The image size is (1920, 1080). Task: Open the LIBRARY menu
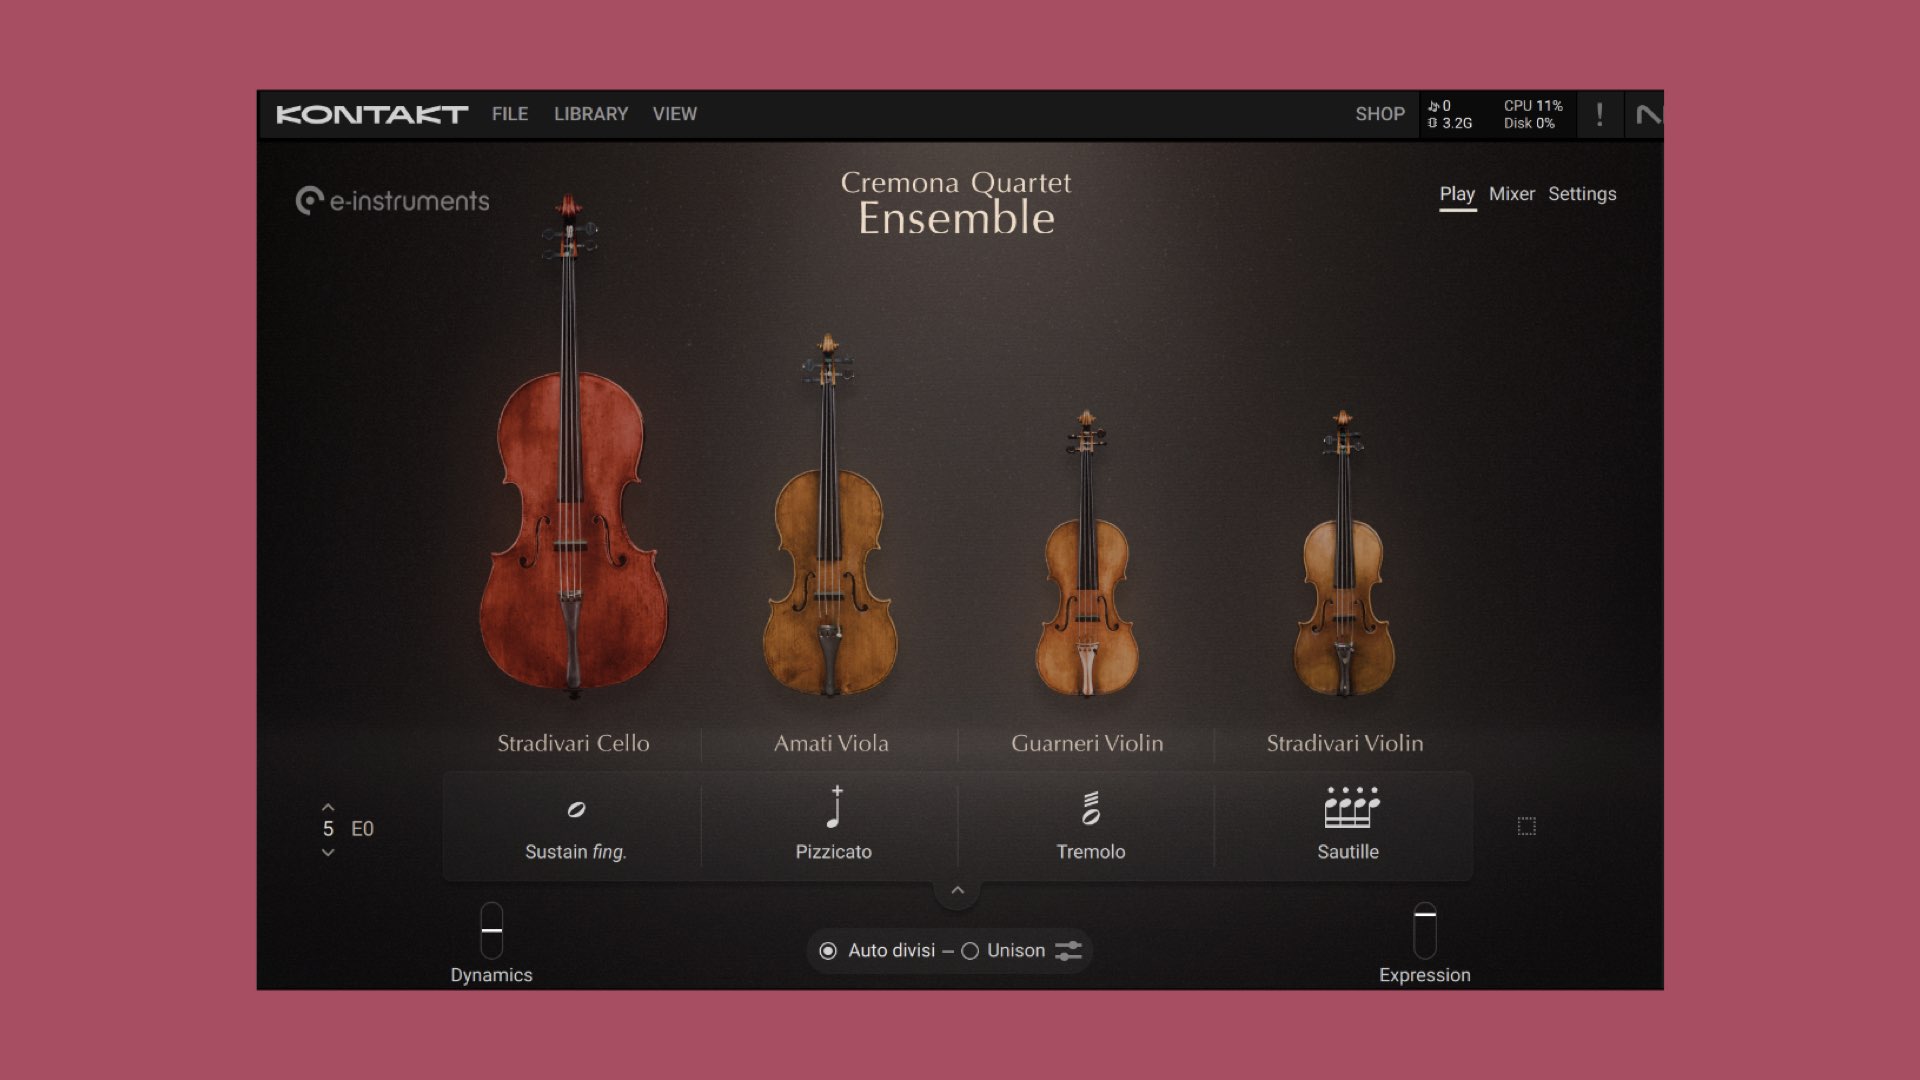pyautogui.click(x=591, y=114)
